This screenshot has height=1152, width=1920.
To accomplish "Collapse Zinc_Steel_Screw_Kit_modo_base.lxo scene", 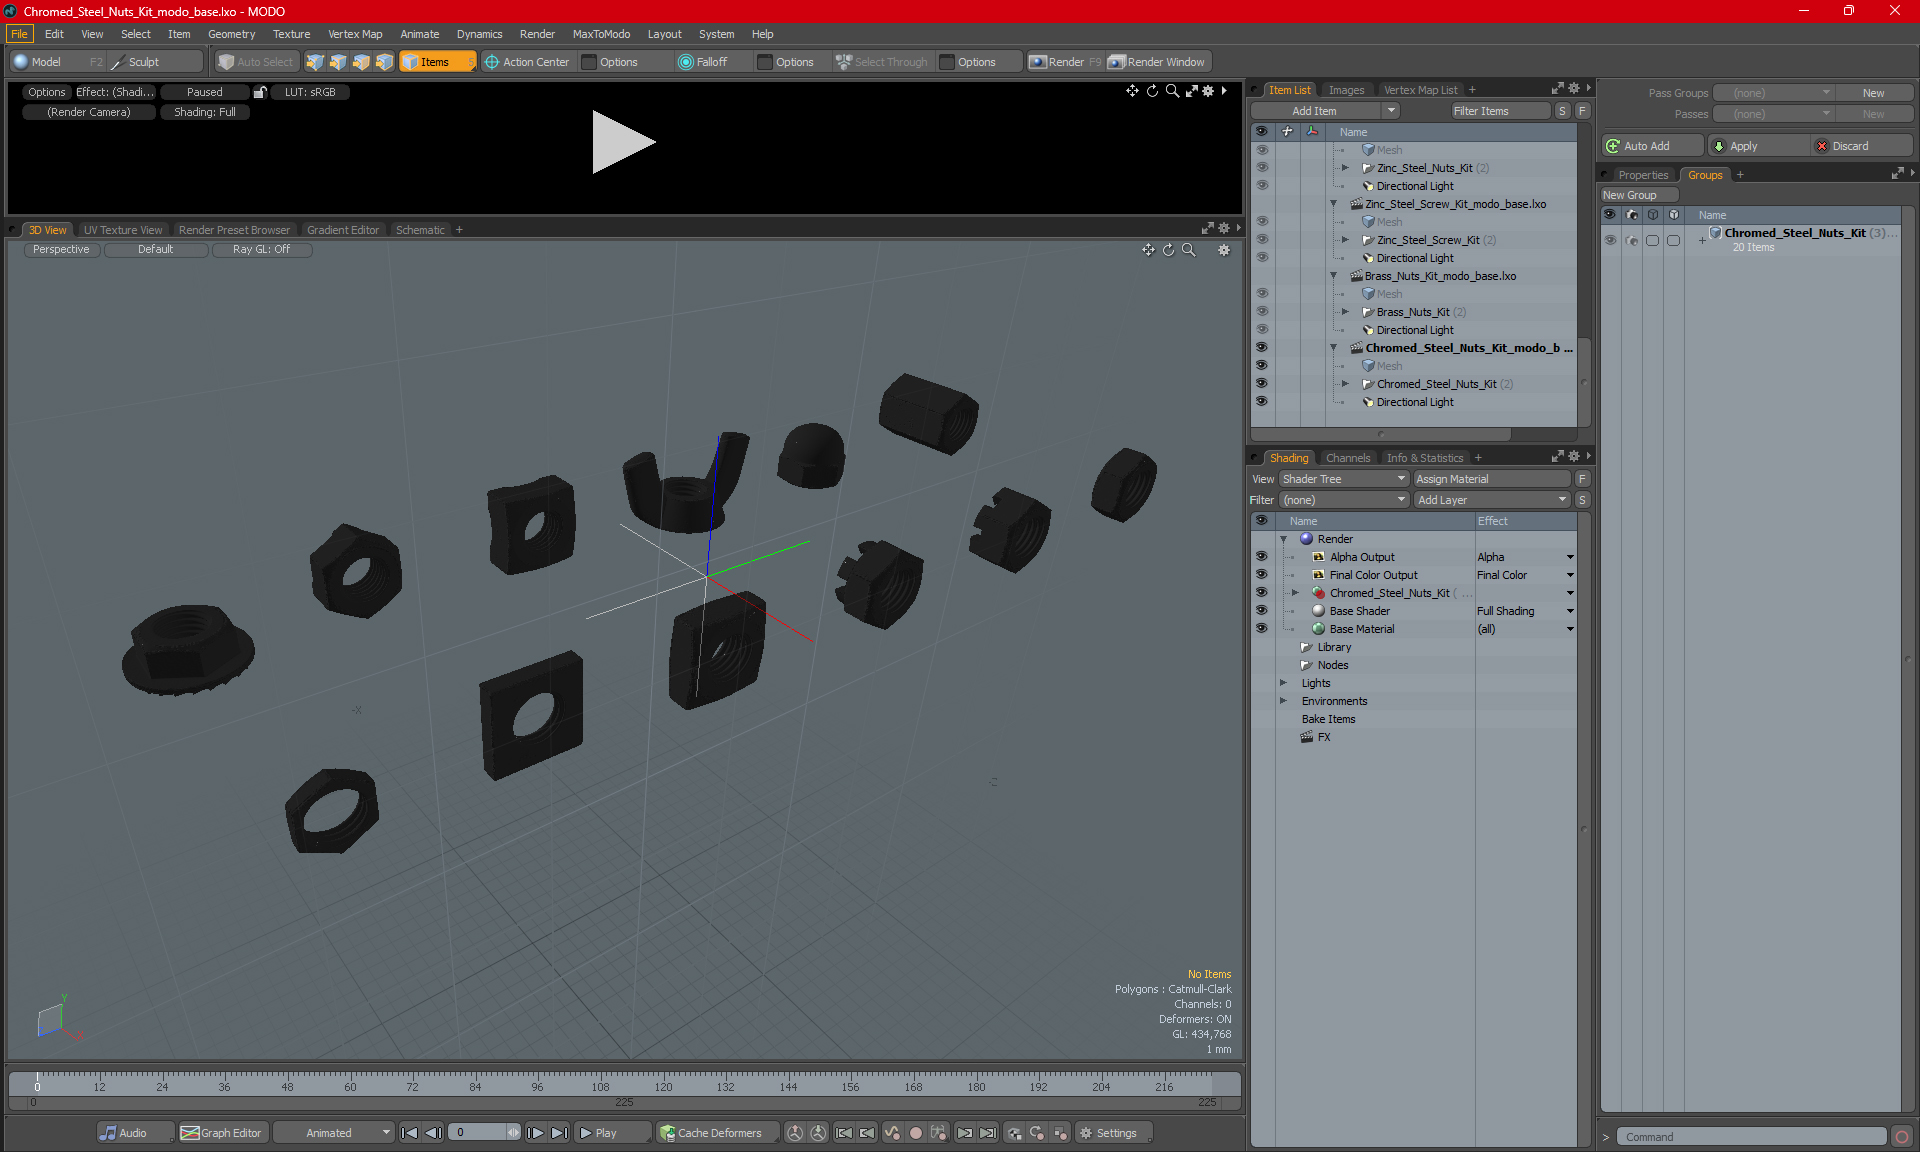I will pyautogui.click(x=1333, y=204).
